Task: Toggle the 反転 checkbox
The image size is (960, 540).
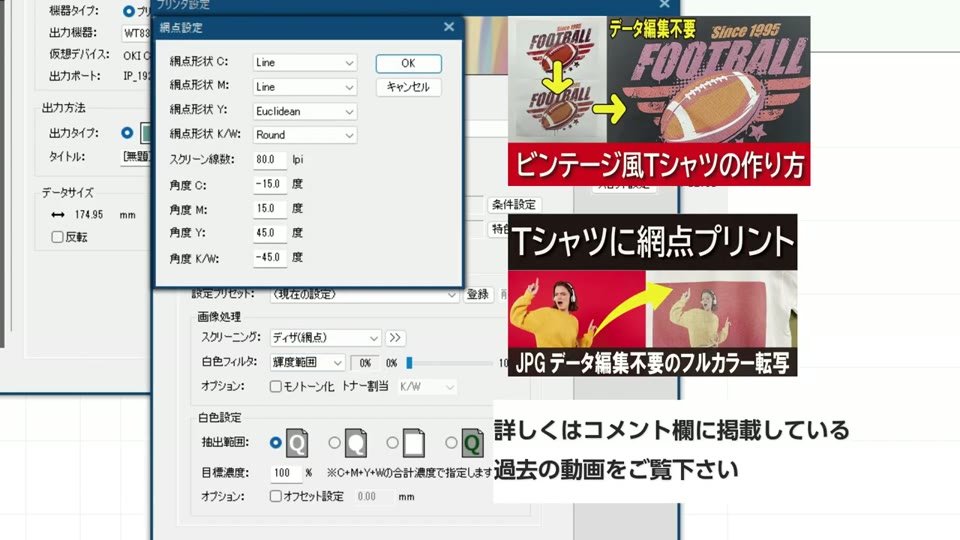Action: point(58,237)
